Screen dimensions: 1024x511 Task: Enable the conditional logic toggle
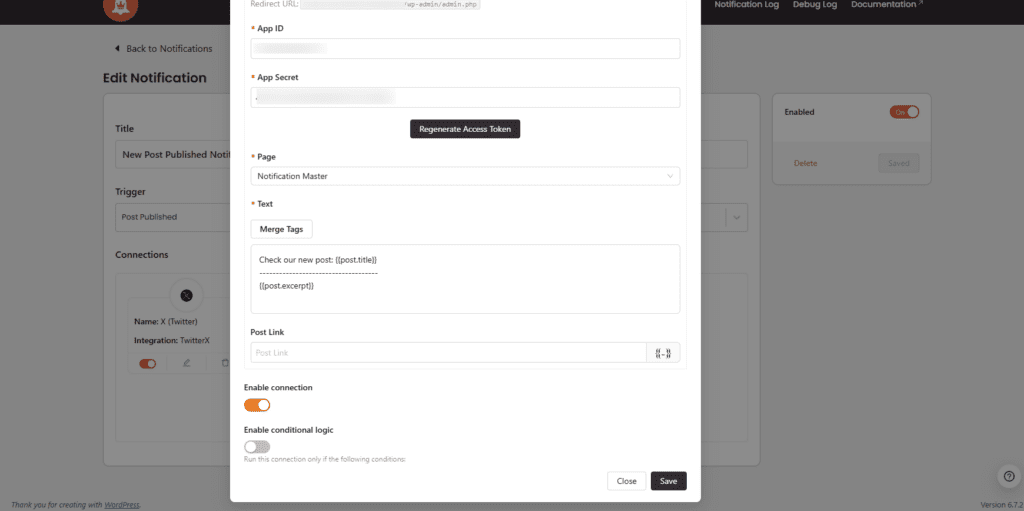coord(257,447)
